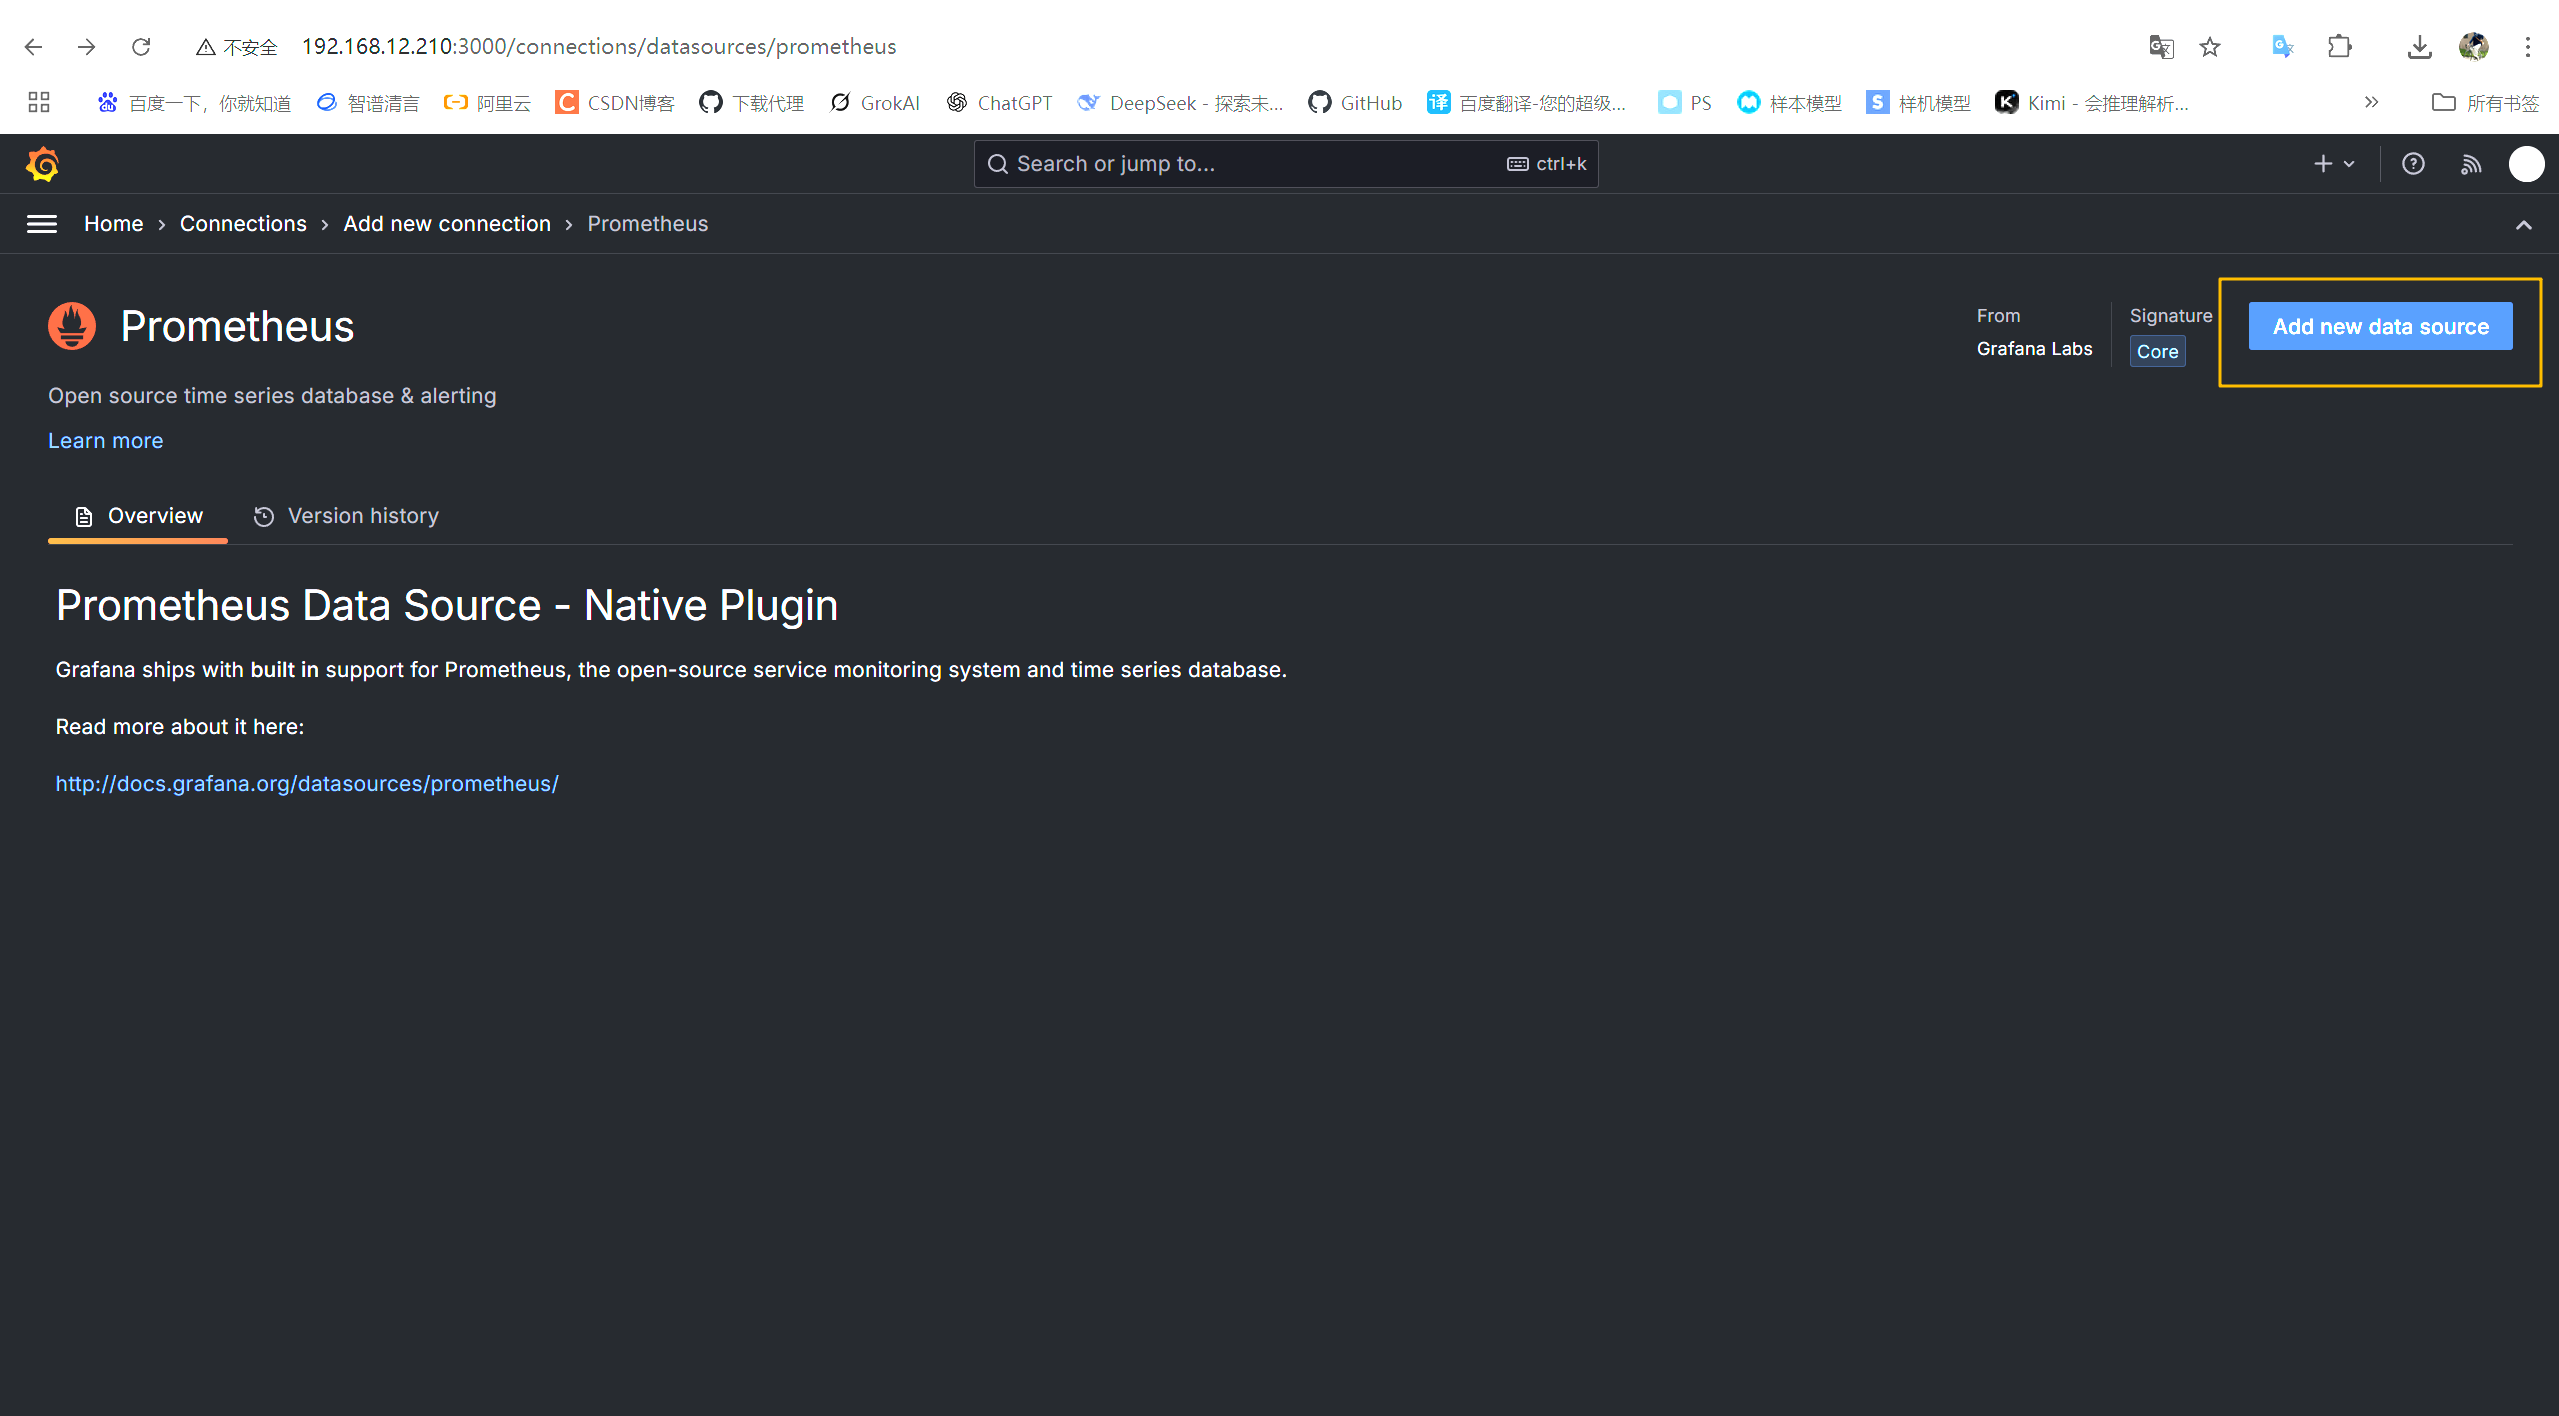Go to Add new connection breadcrumb
The image size is (2559, 1416).
447,224
